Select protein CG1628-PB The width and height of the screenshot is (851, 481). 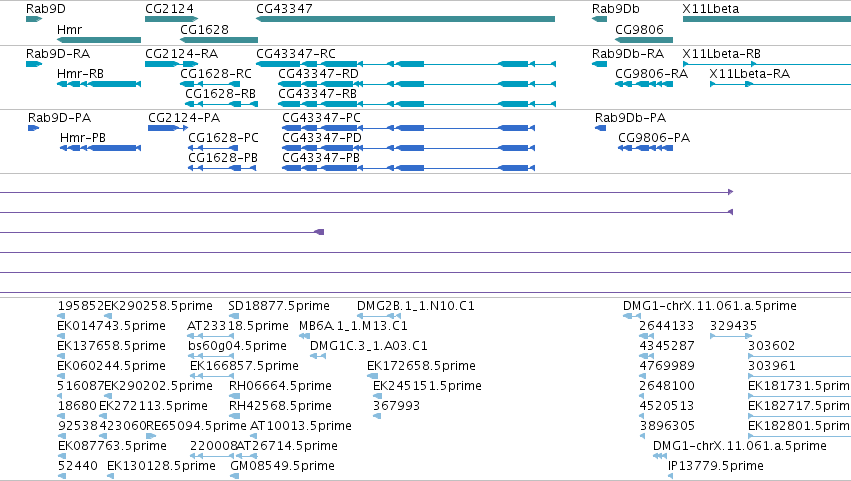[223, 158]
